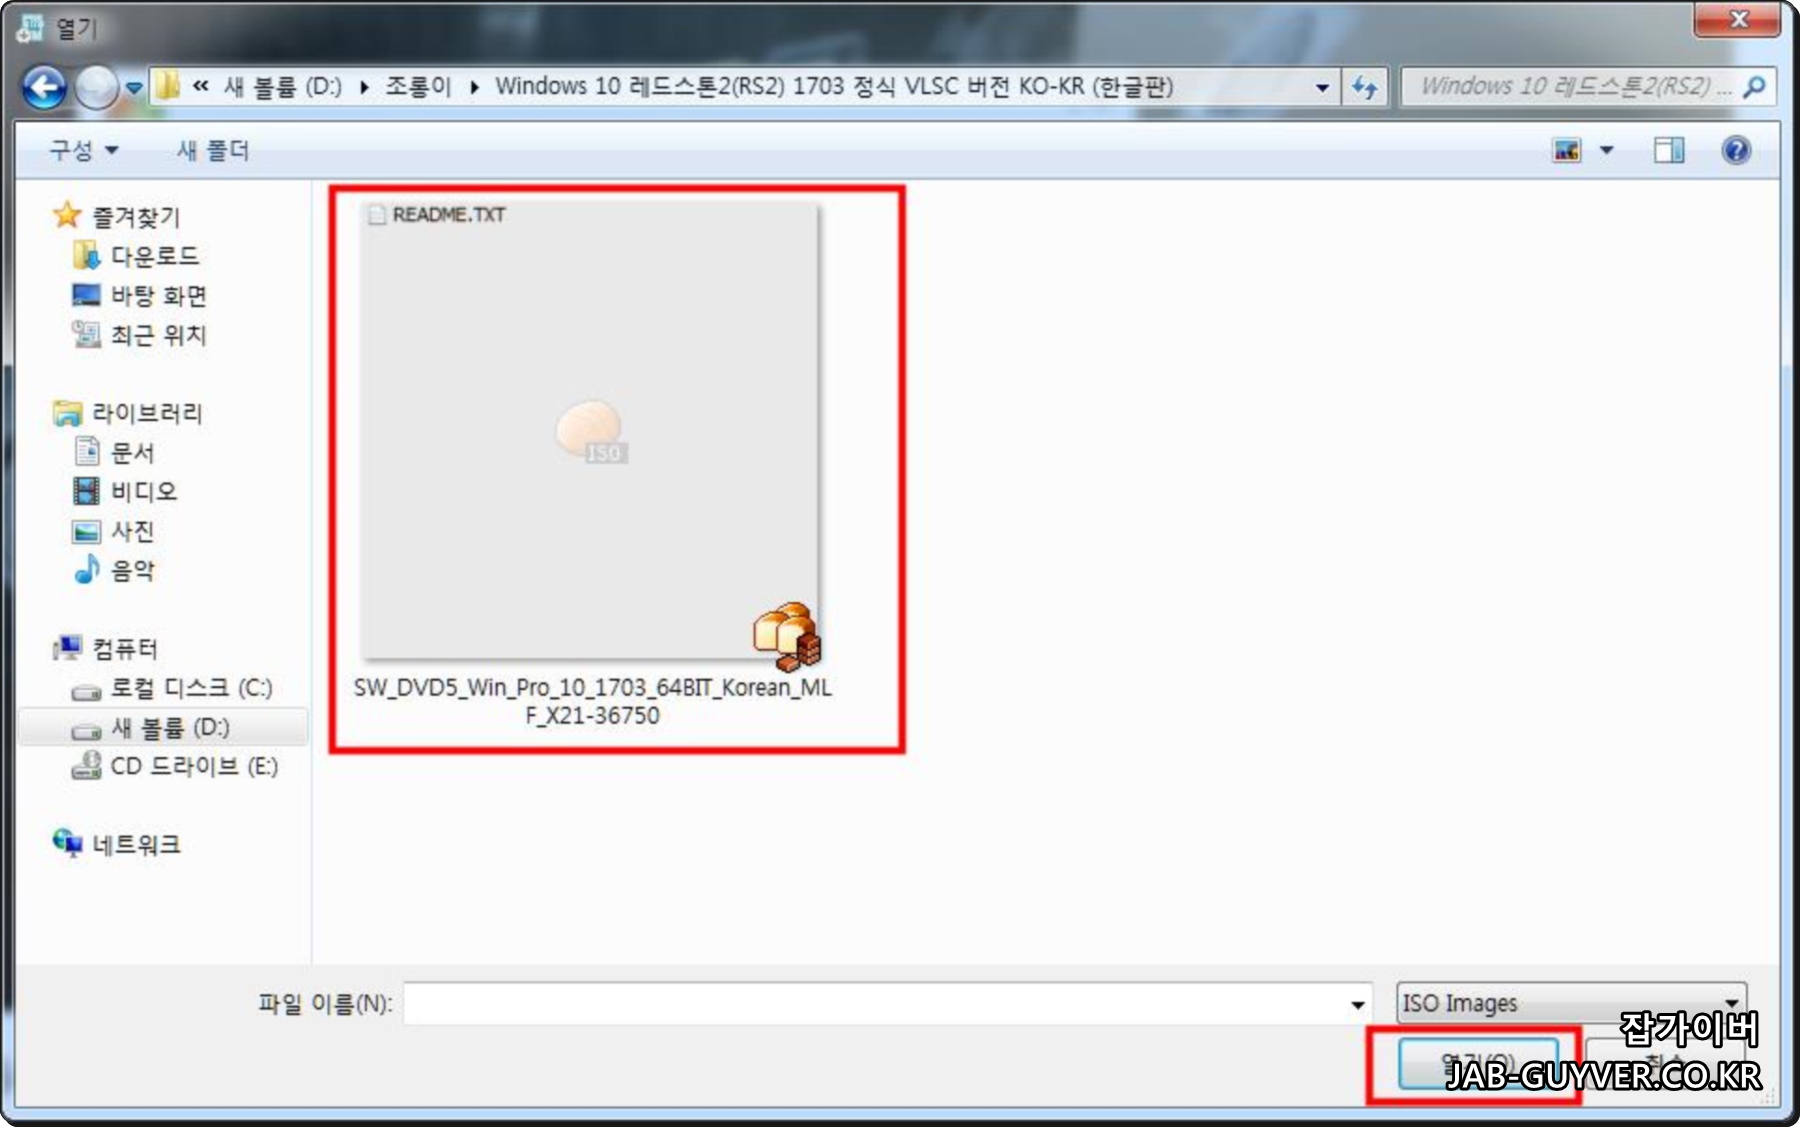Click the 음악 note icon

click(87, 569)
